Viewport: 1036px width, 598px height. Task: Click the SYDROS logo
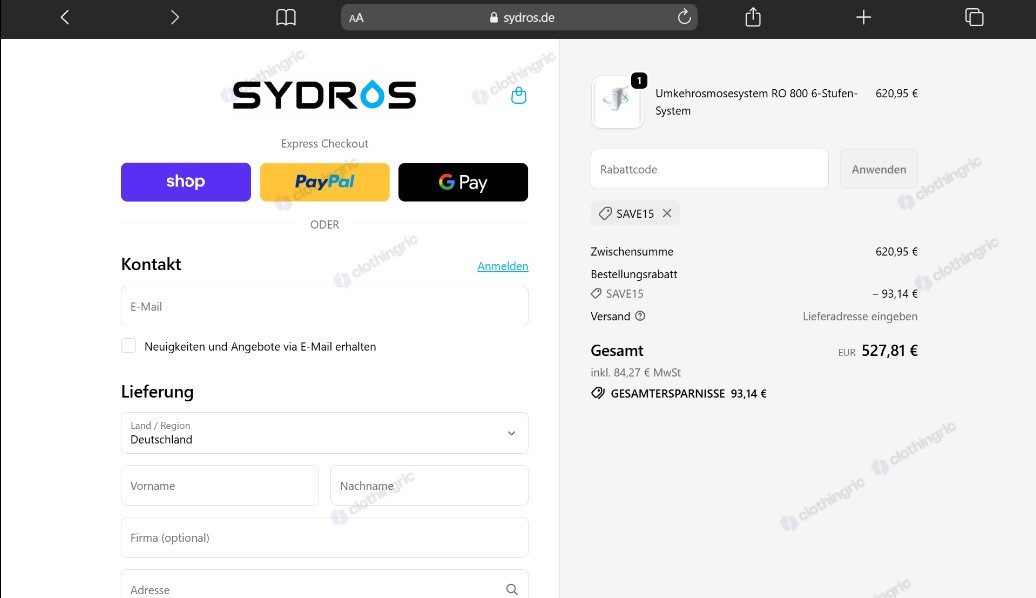[324, 95]
